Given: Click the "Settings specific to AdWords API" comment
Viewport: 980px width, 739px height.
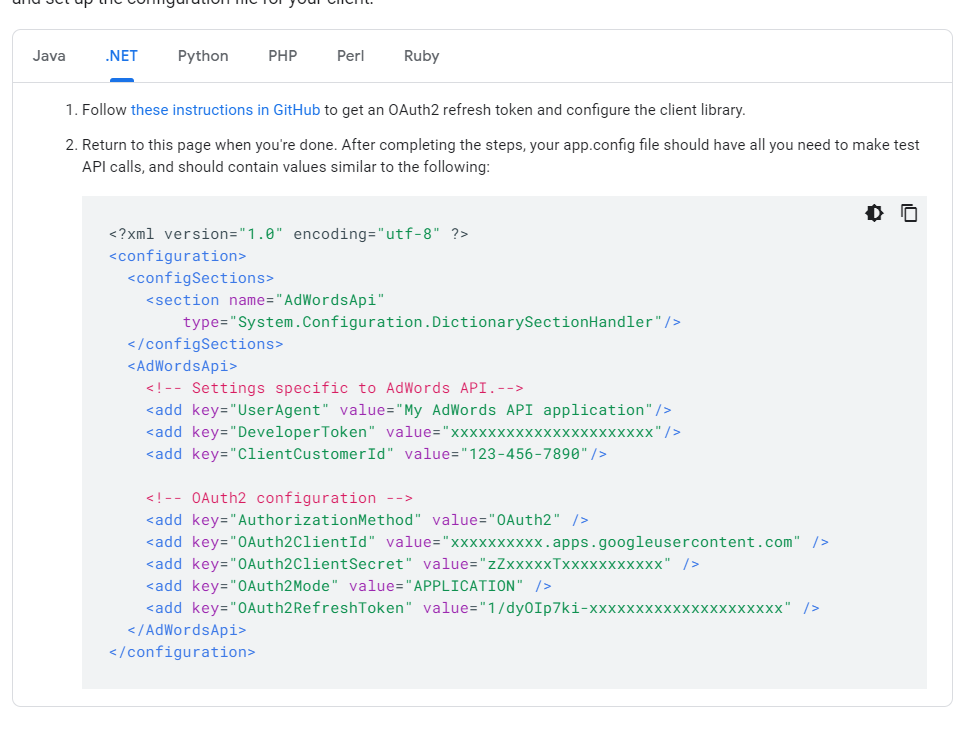Looking at the screenshot, I should click(334, 388).
